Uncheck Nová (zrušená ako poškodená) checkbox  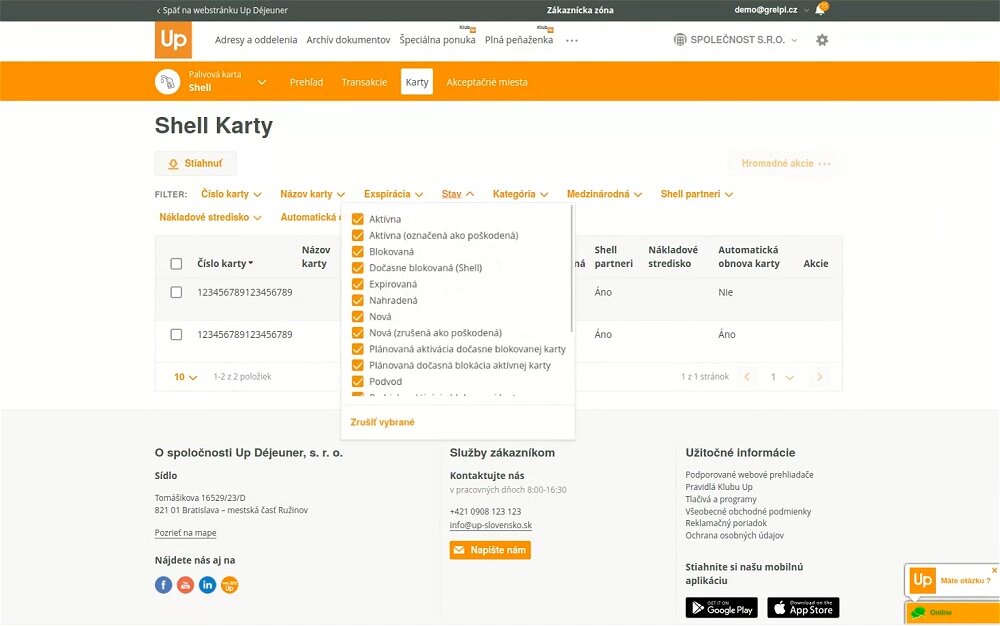coord(358,333)
